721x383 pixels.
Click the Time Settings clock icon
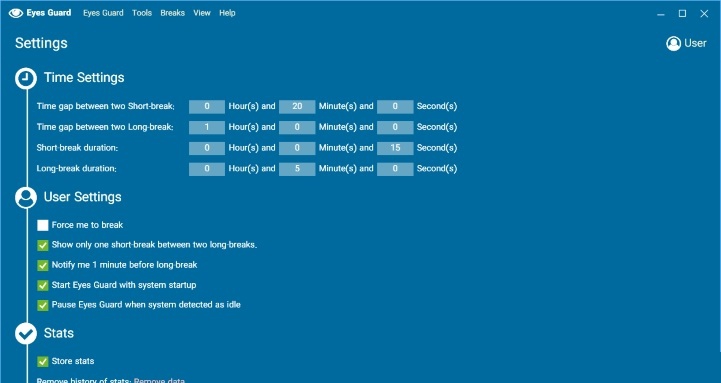26,78
